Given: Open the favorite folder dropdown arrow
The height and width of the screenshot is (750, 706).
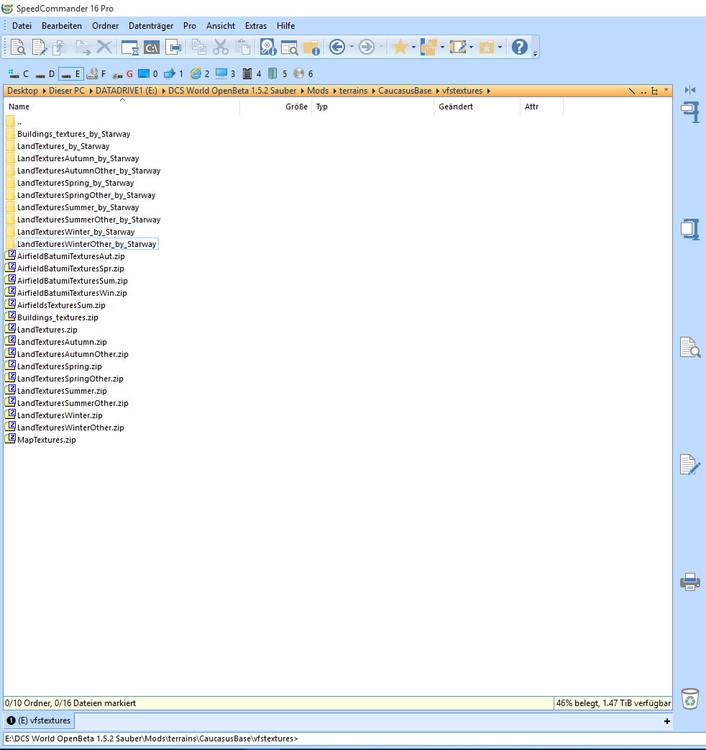Looking at the screenshot, I should coord(500,47).
